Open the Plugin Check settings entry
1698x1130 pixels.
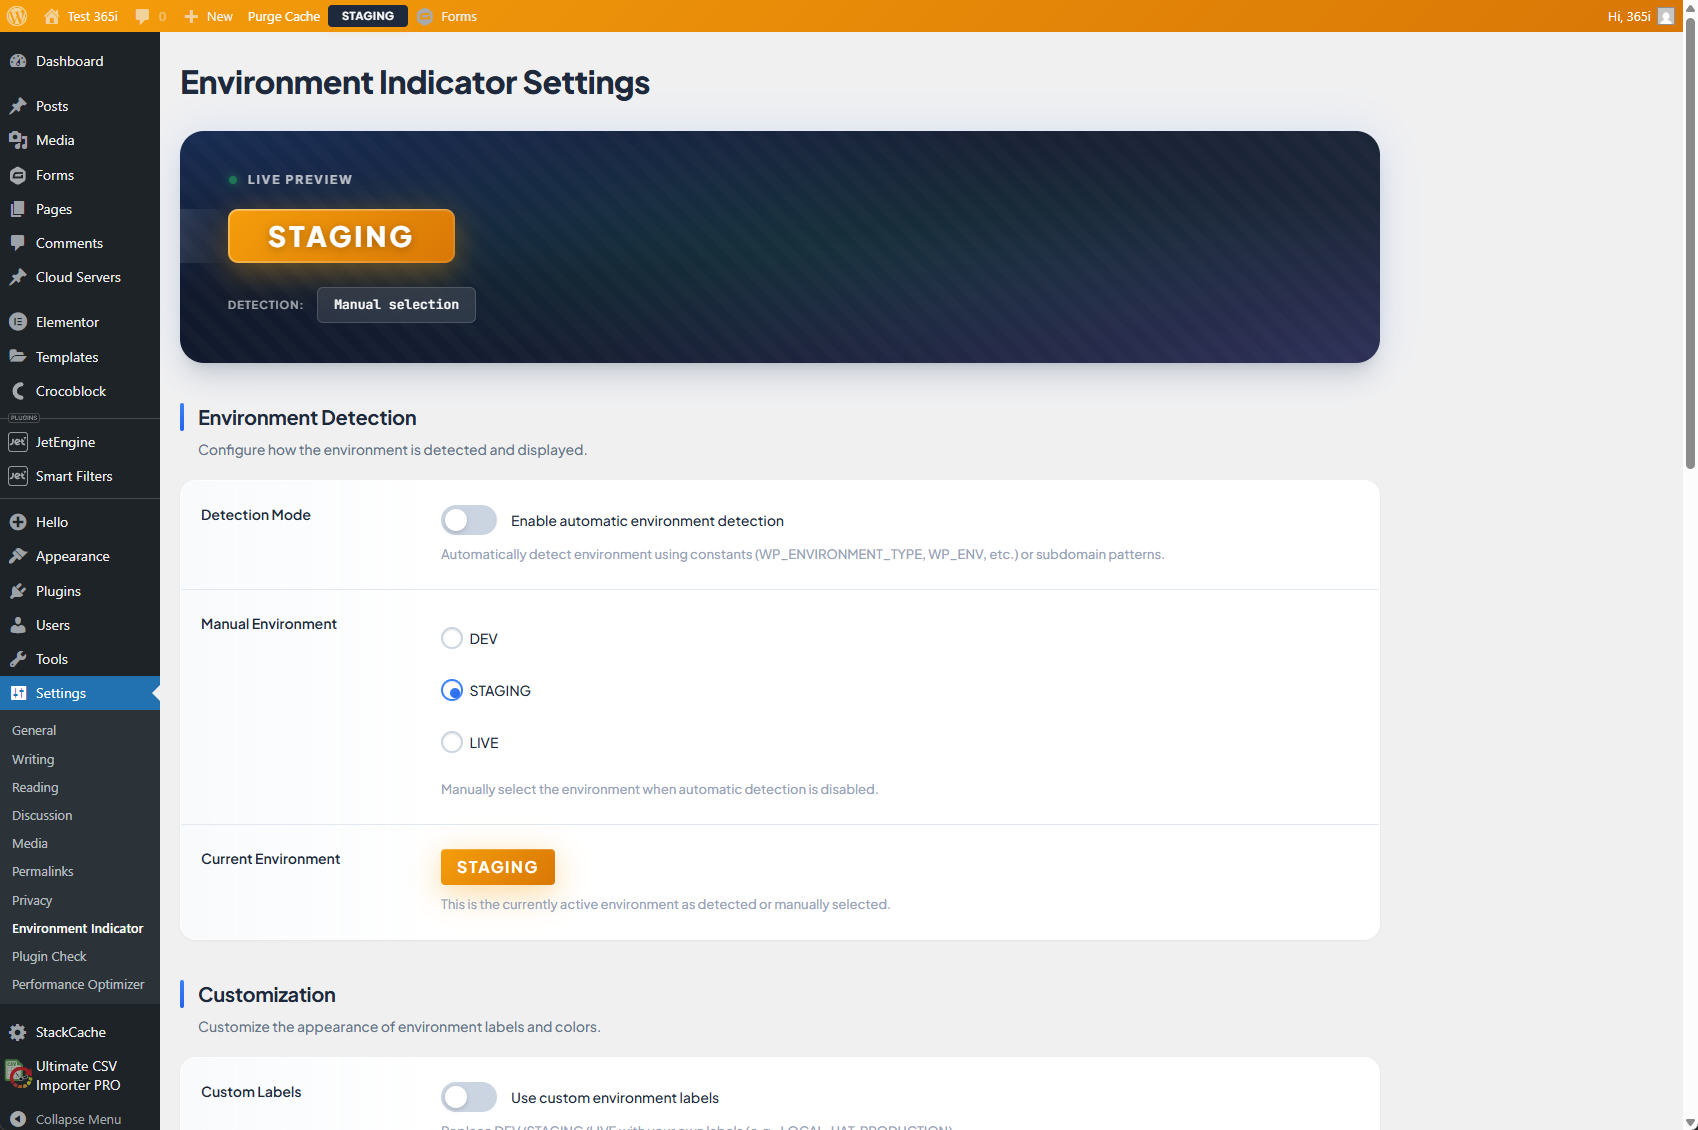click(49, 956)
